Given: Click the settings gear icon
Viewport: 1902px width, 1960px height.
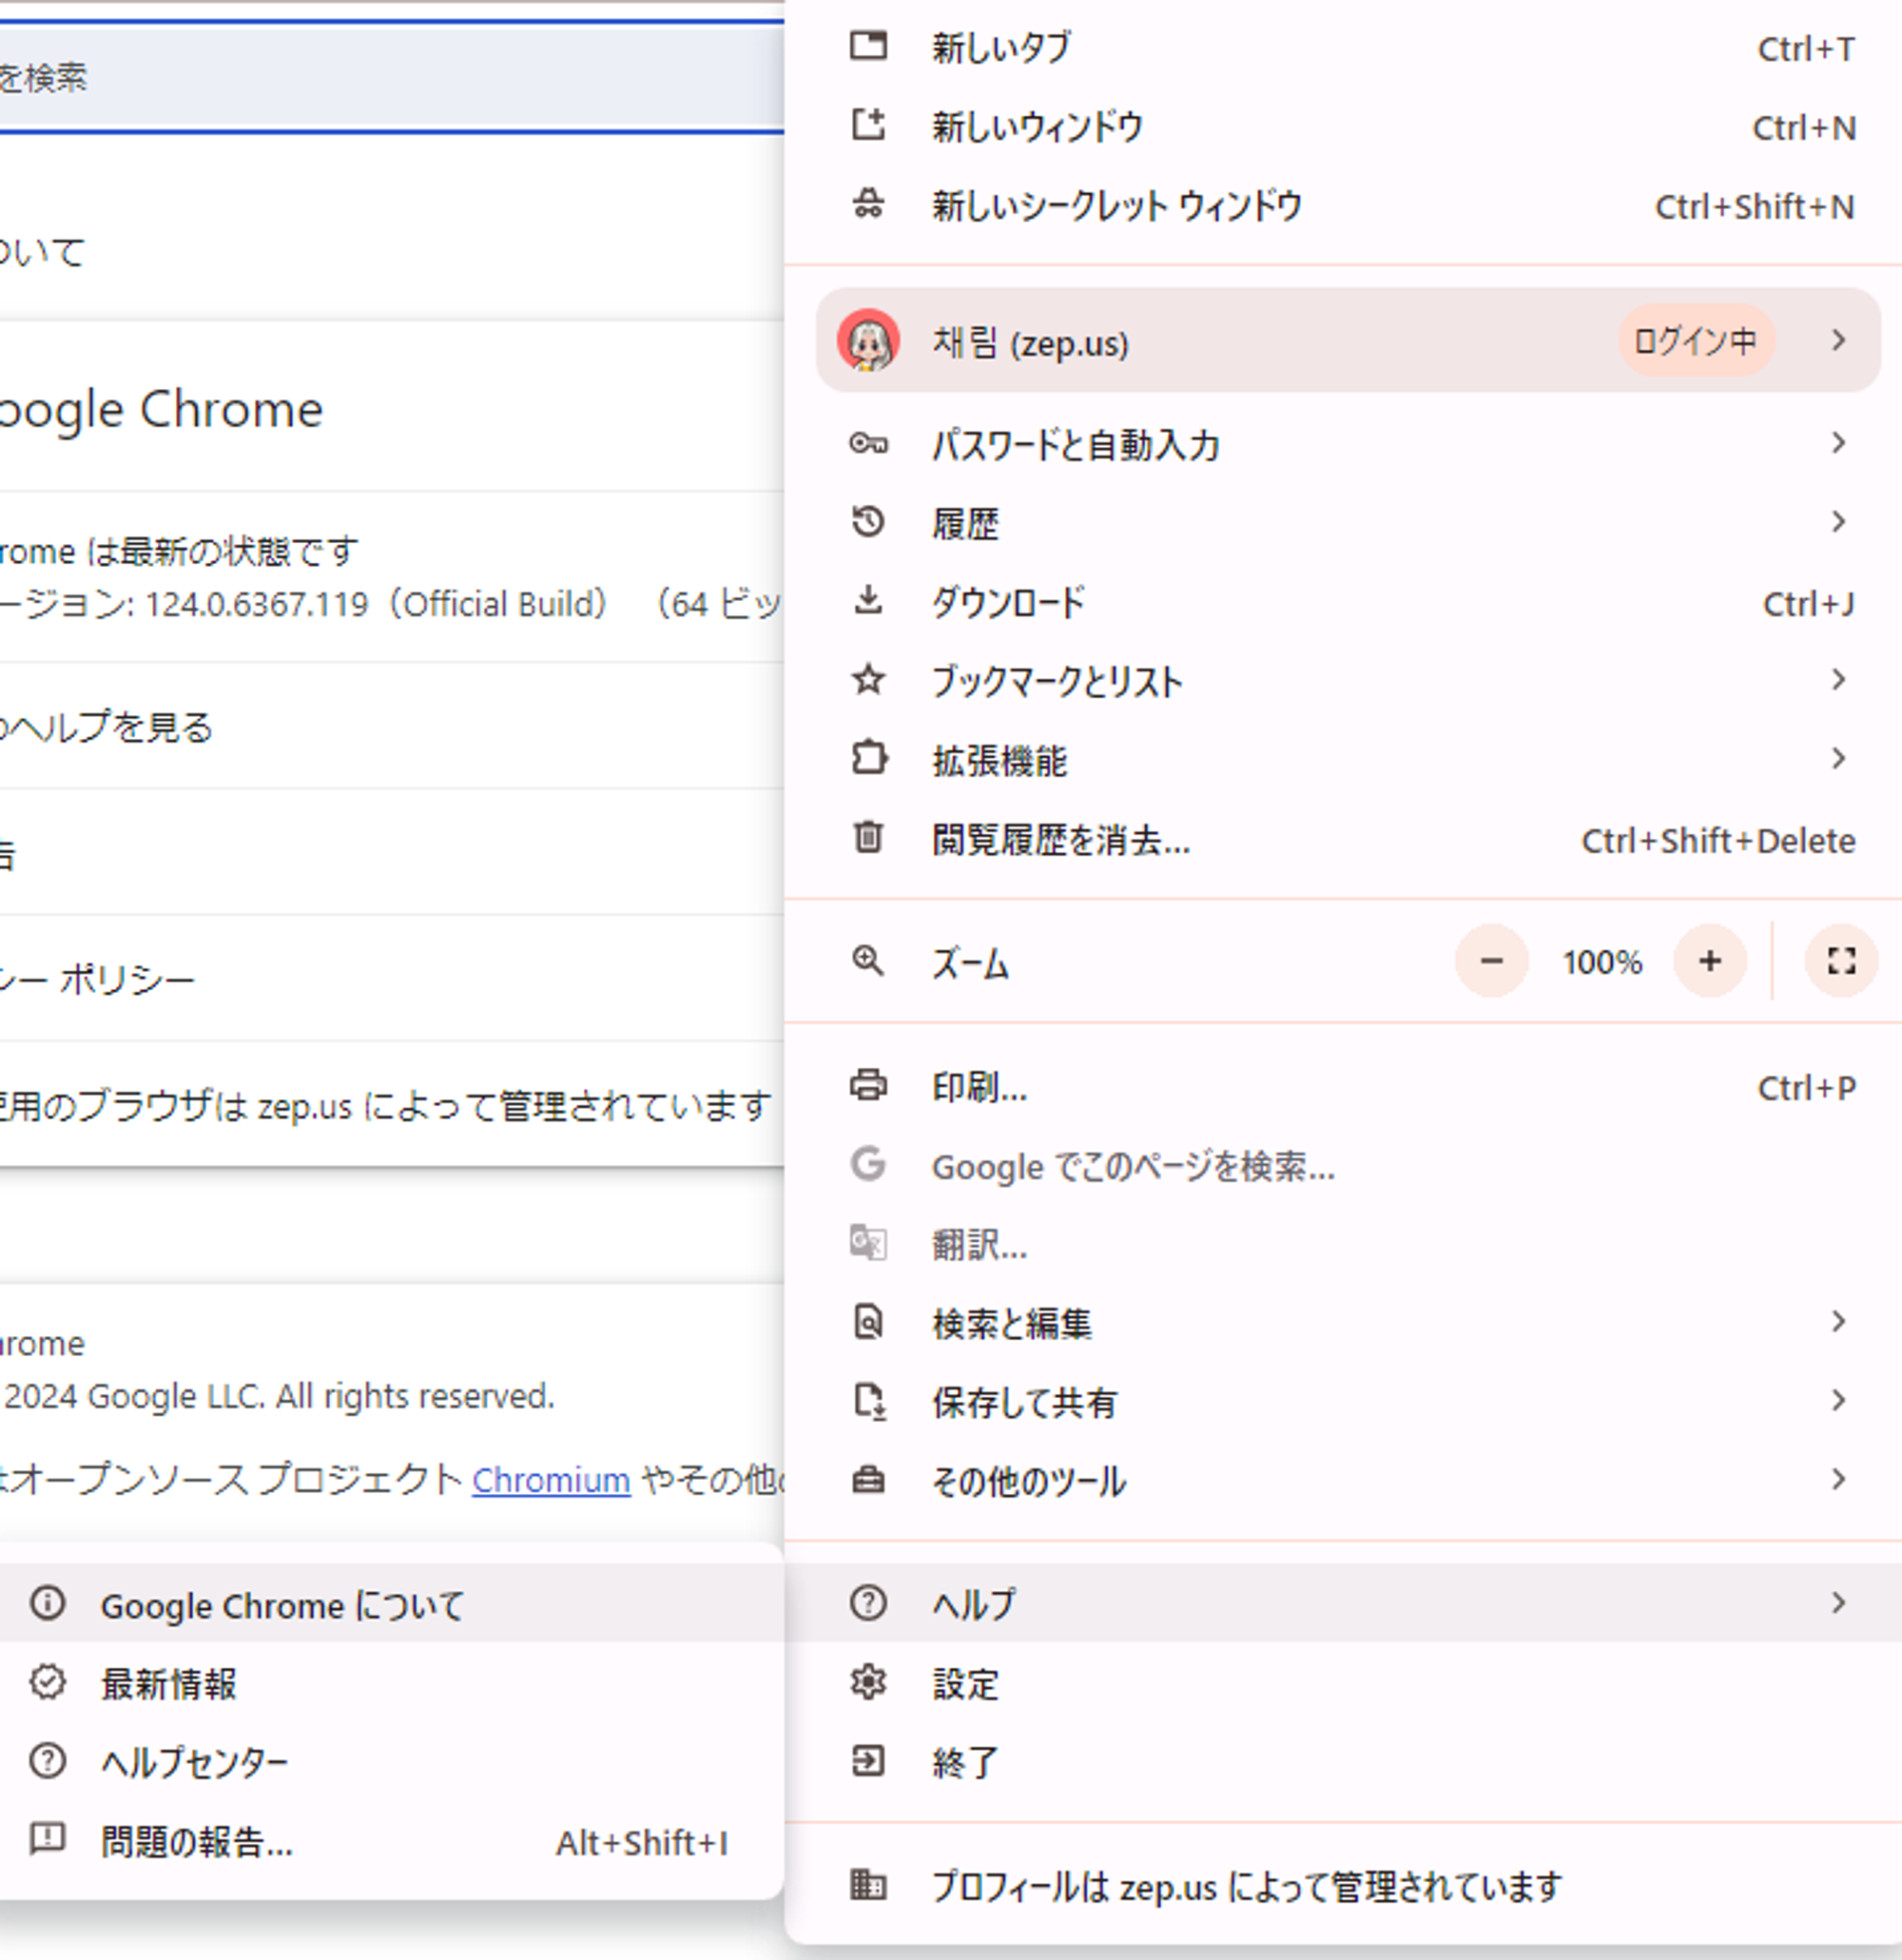Looking at the screenshot, I should tap(868, 1683).
